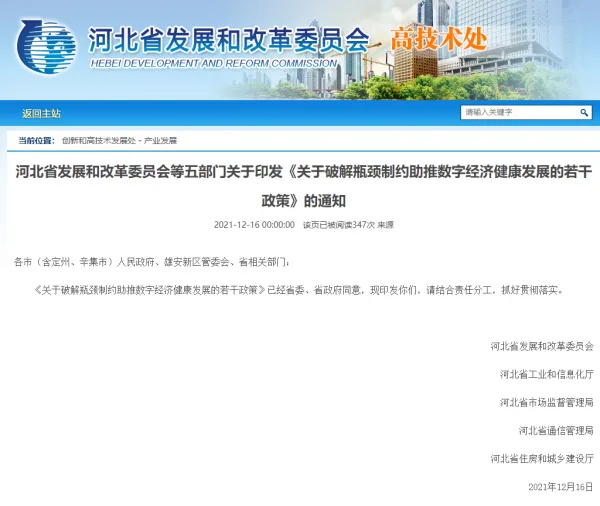The image size is (600, 506).
Task: Click the magnifier search icon
Action: 584,113
